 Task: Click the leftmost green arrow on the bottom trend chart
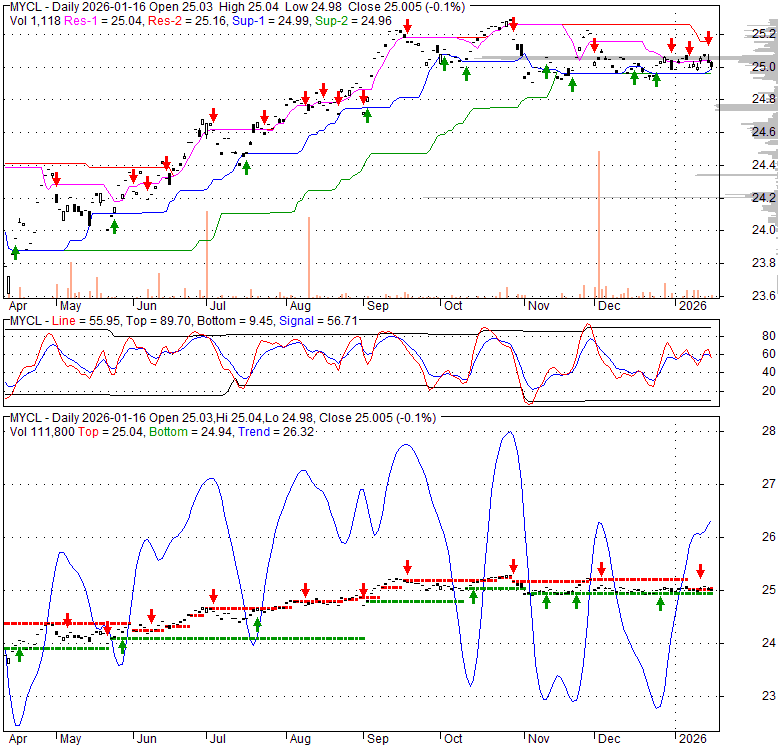point(19,655)
